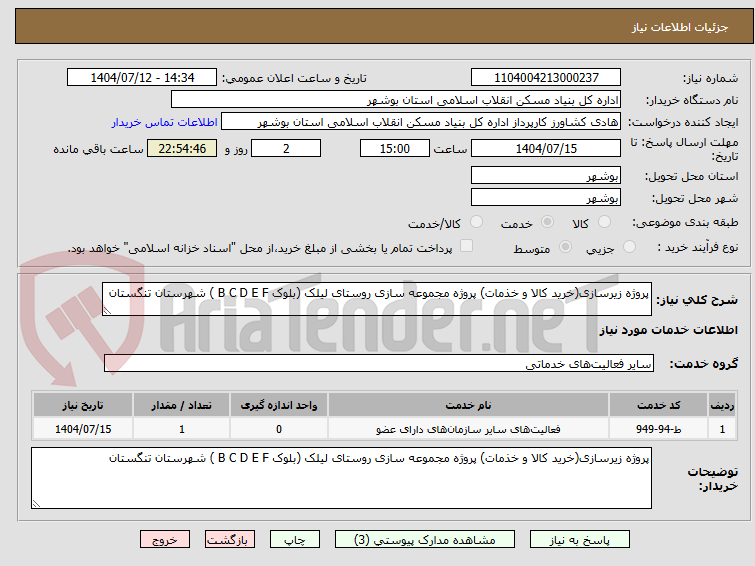Click the تاریخ نیاز column header
Viewport: 755px width, 566px height.
pyautogui.click(x=83, y=405)
